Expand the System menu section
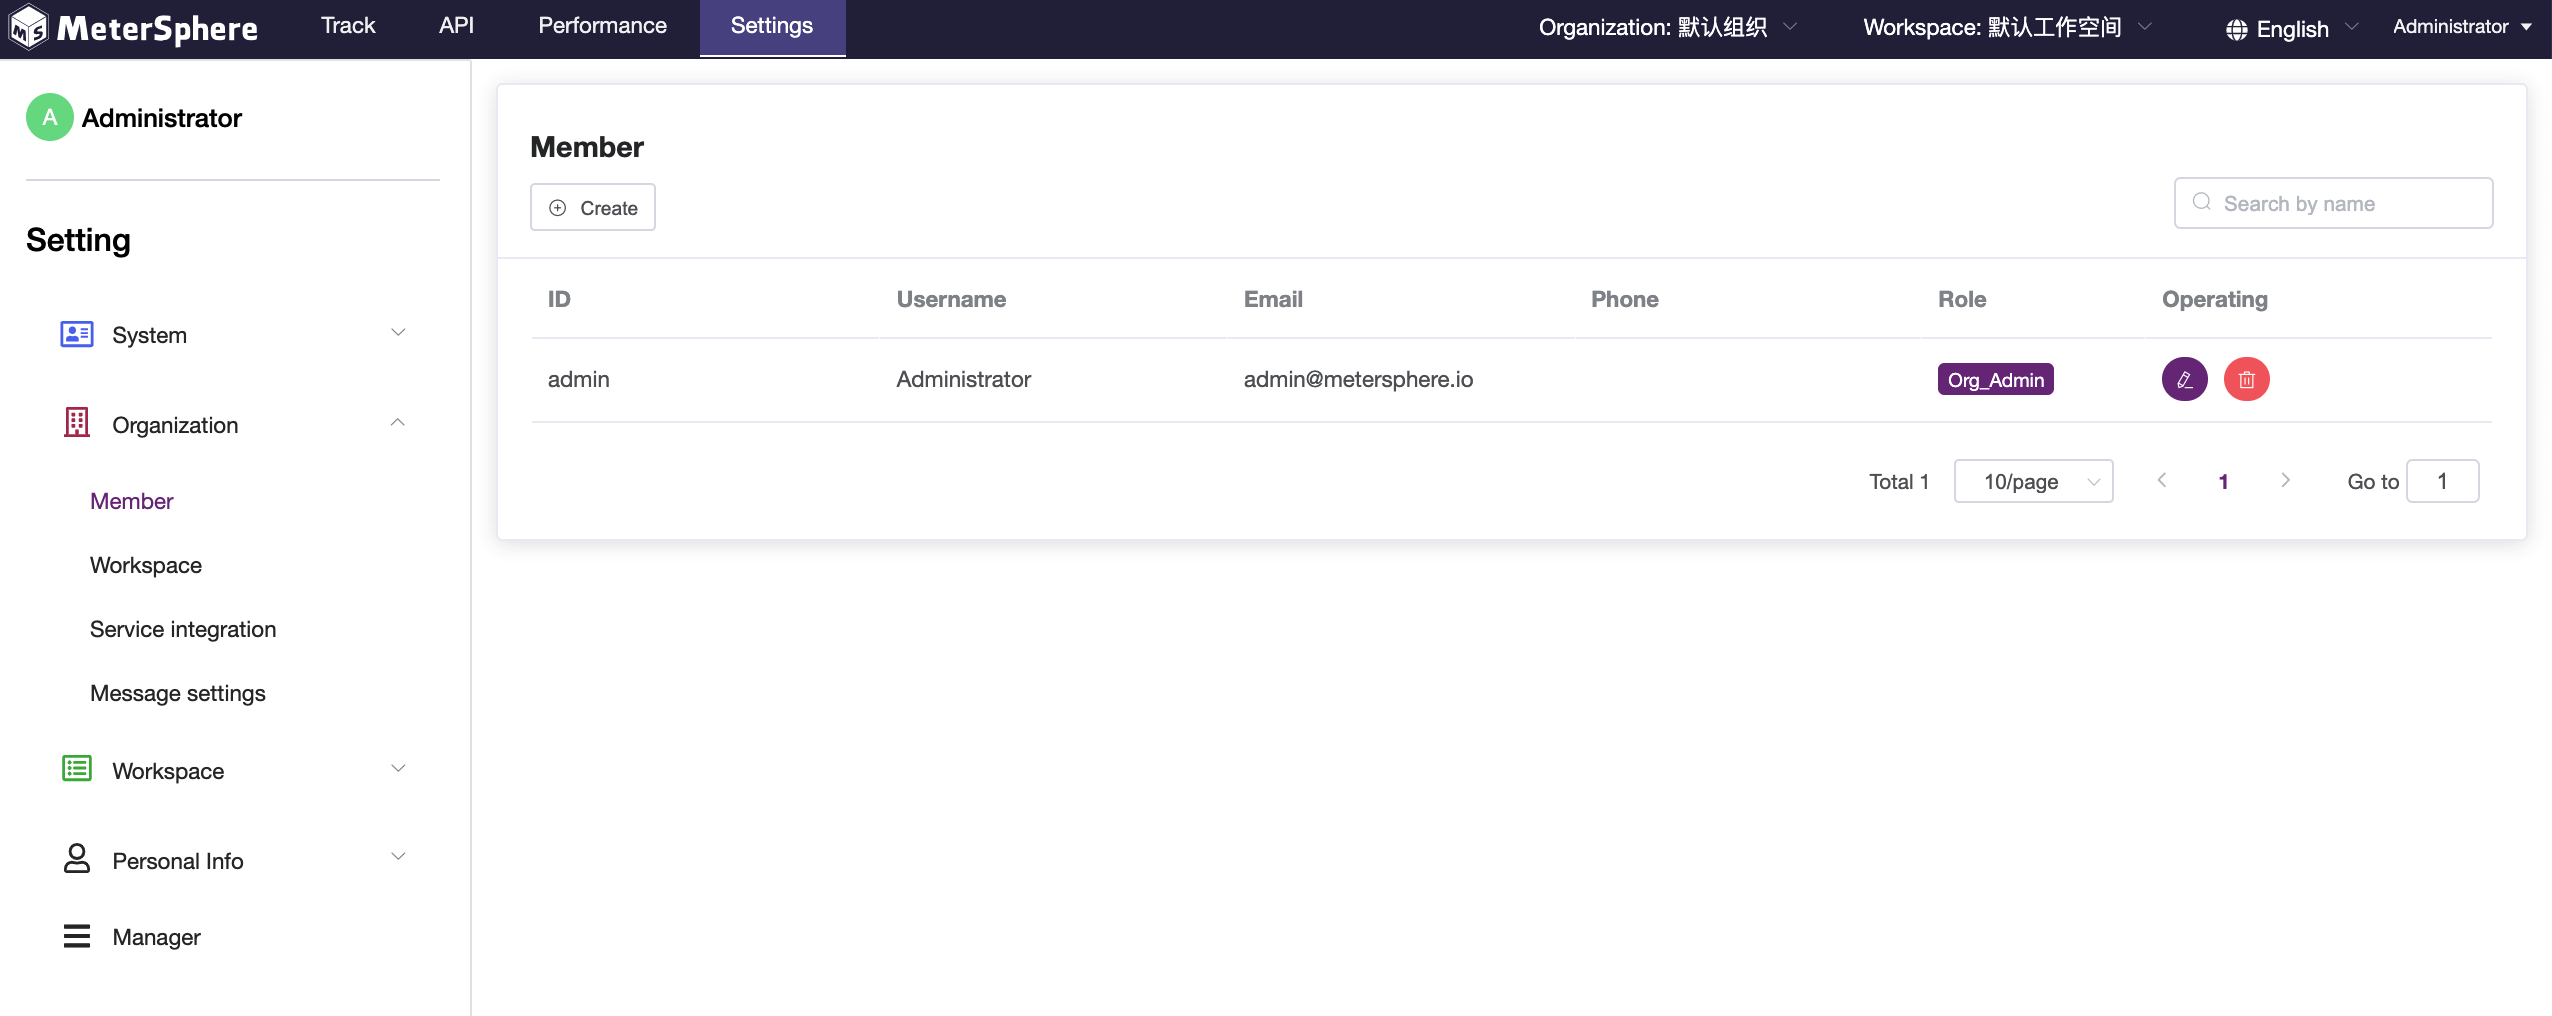 tap(398, 333)
